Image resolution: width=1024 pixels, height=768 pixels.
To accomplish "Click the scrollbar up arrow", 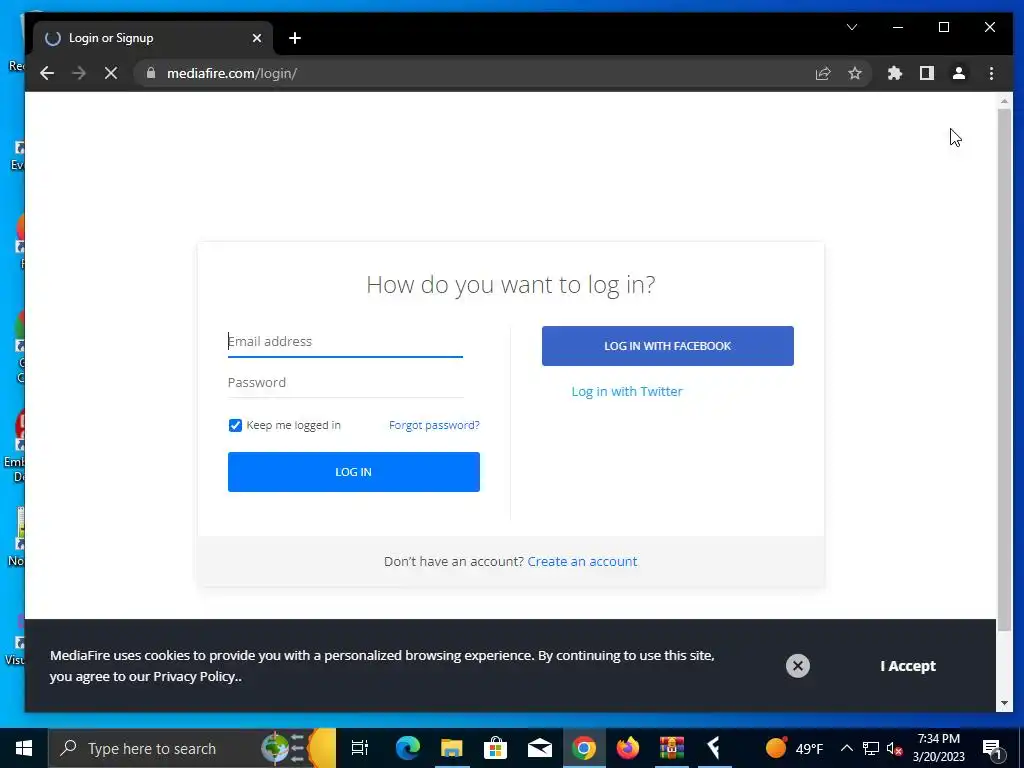I will tap(1004, 101).
